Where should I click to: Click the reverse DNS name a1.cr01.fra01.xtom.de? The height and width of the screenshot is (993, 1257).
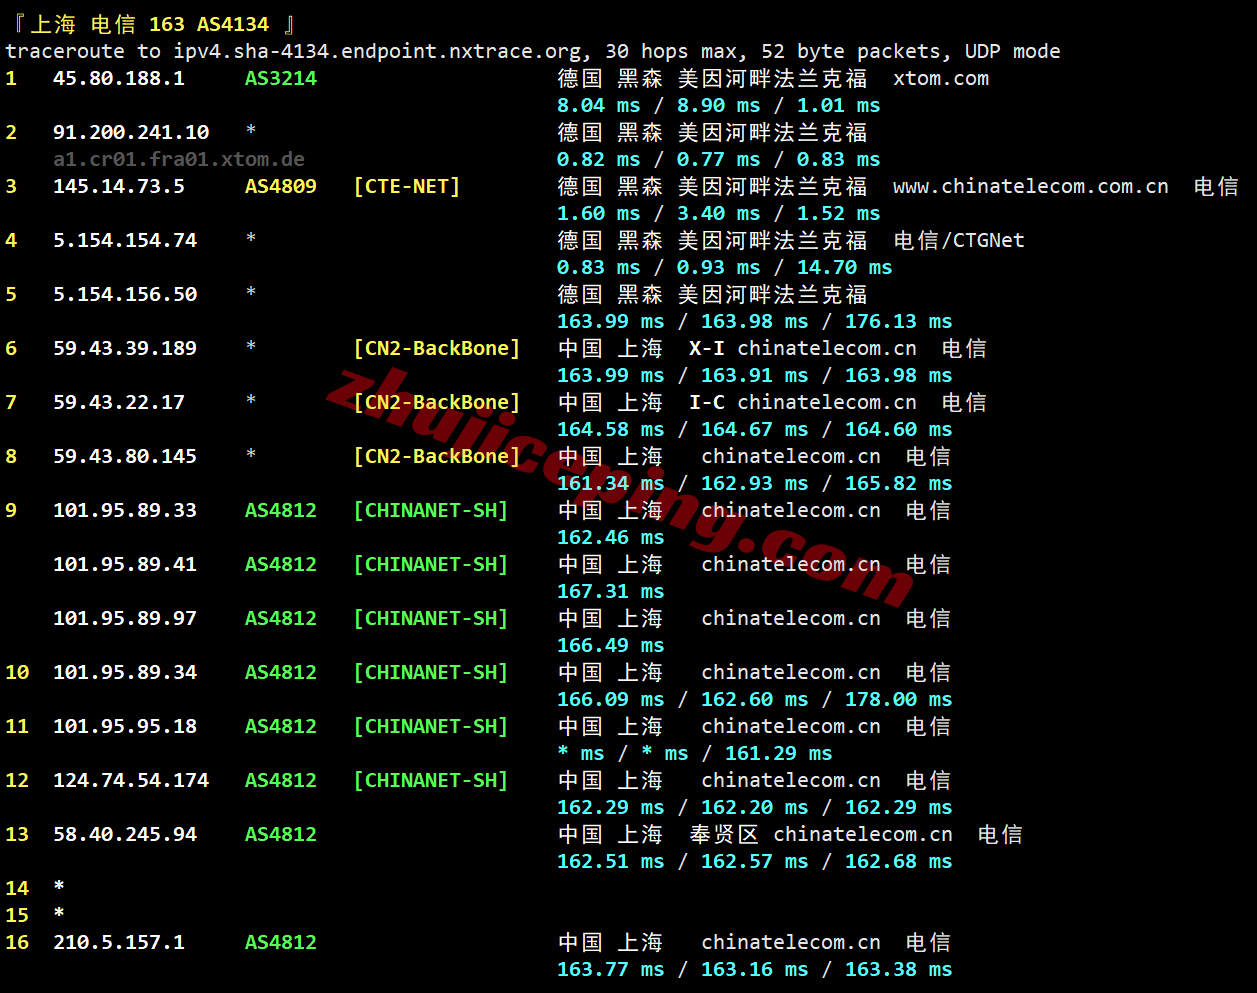point(179,159)
